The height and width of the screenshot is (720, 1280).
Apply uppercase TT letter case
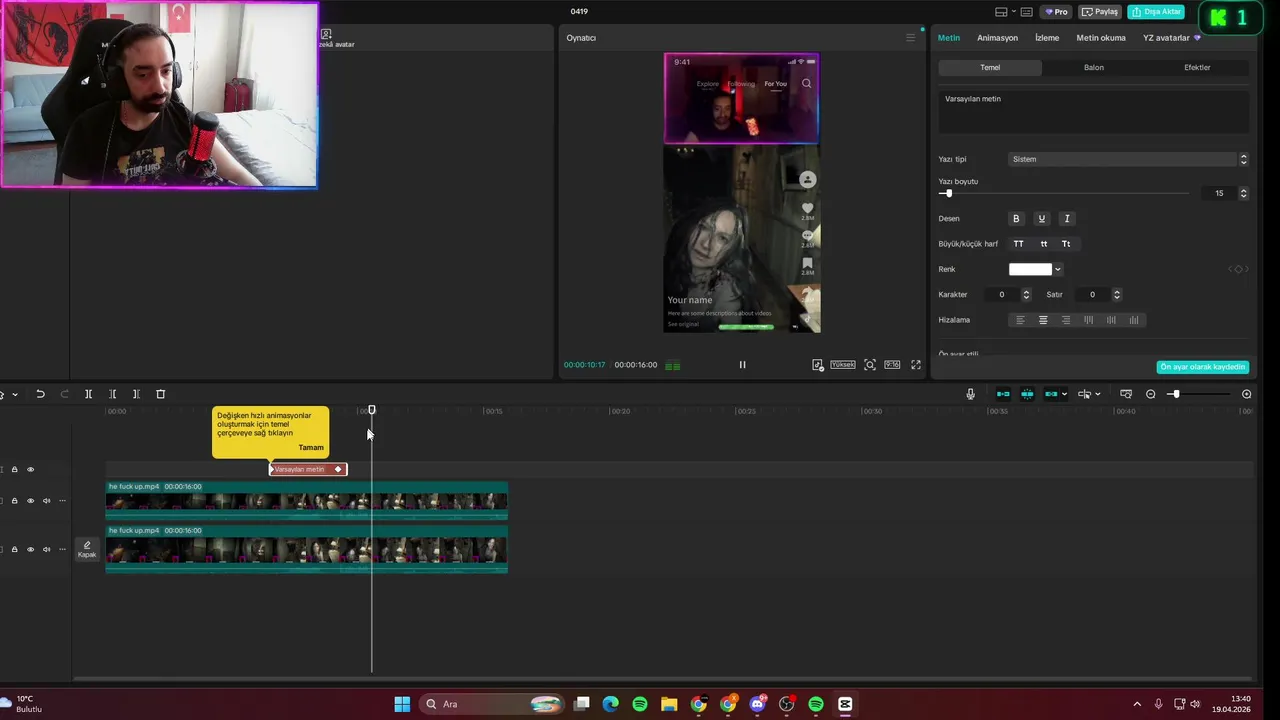(1018, 244)
